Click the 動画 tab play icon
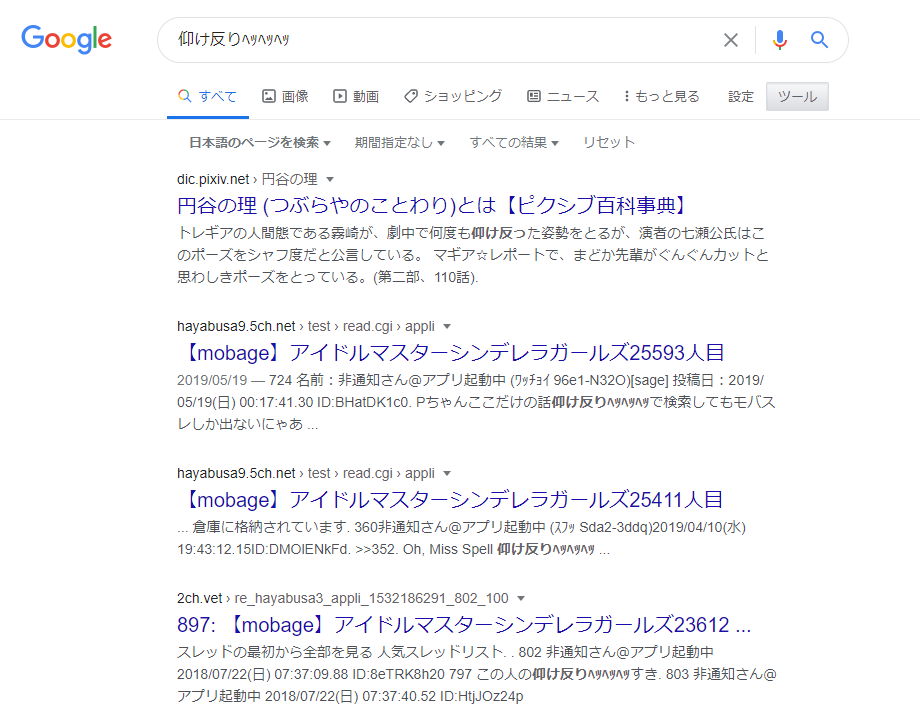 pyautogui.click(x=340, y=96)
